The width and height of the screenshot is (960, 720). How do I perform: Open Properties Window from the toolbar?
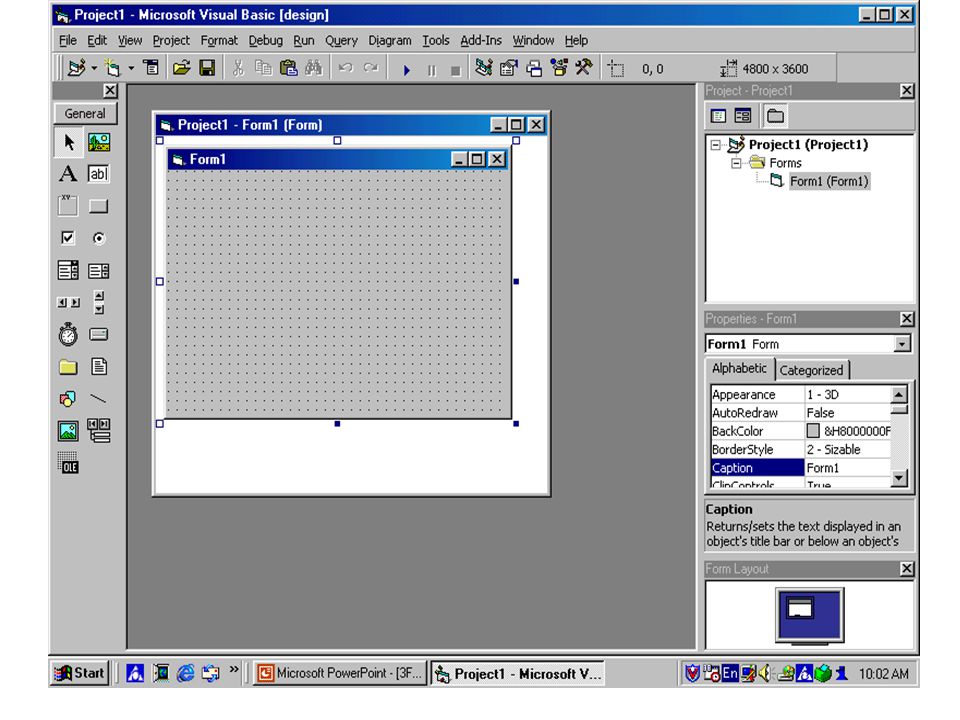[509, 68]
